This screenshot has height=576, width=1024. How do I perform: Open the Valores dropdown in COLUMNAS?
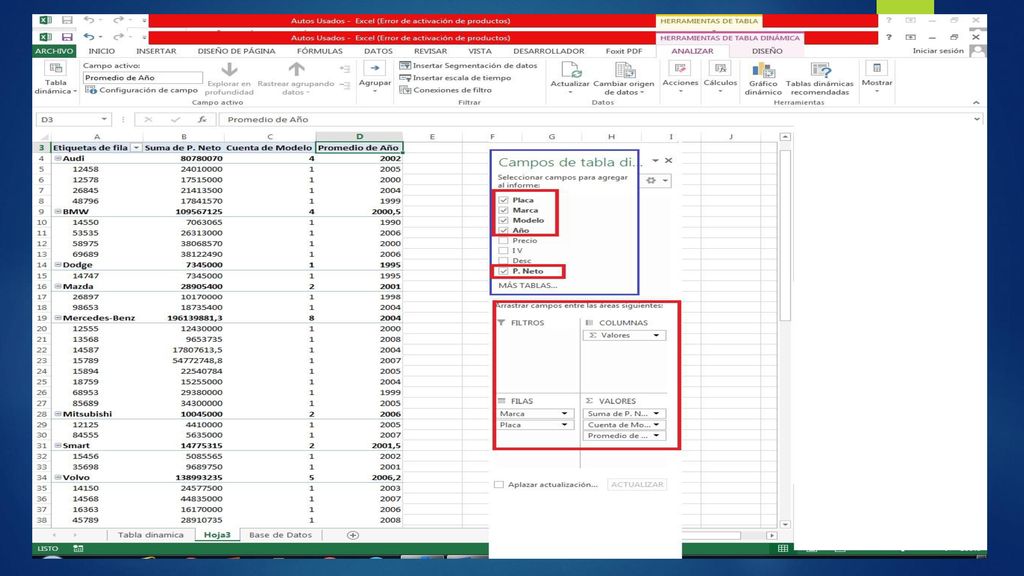point(656,335)
